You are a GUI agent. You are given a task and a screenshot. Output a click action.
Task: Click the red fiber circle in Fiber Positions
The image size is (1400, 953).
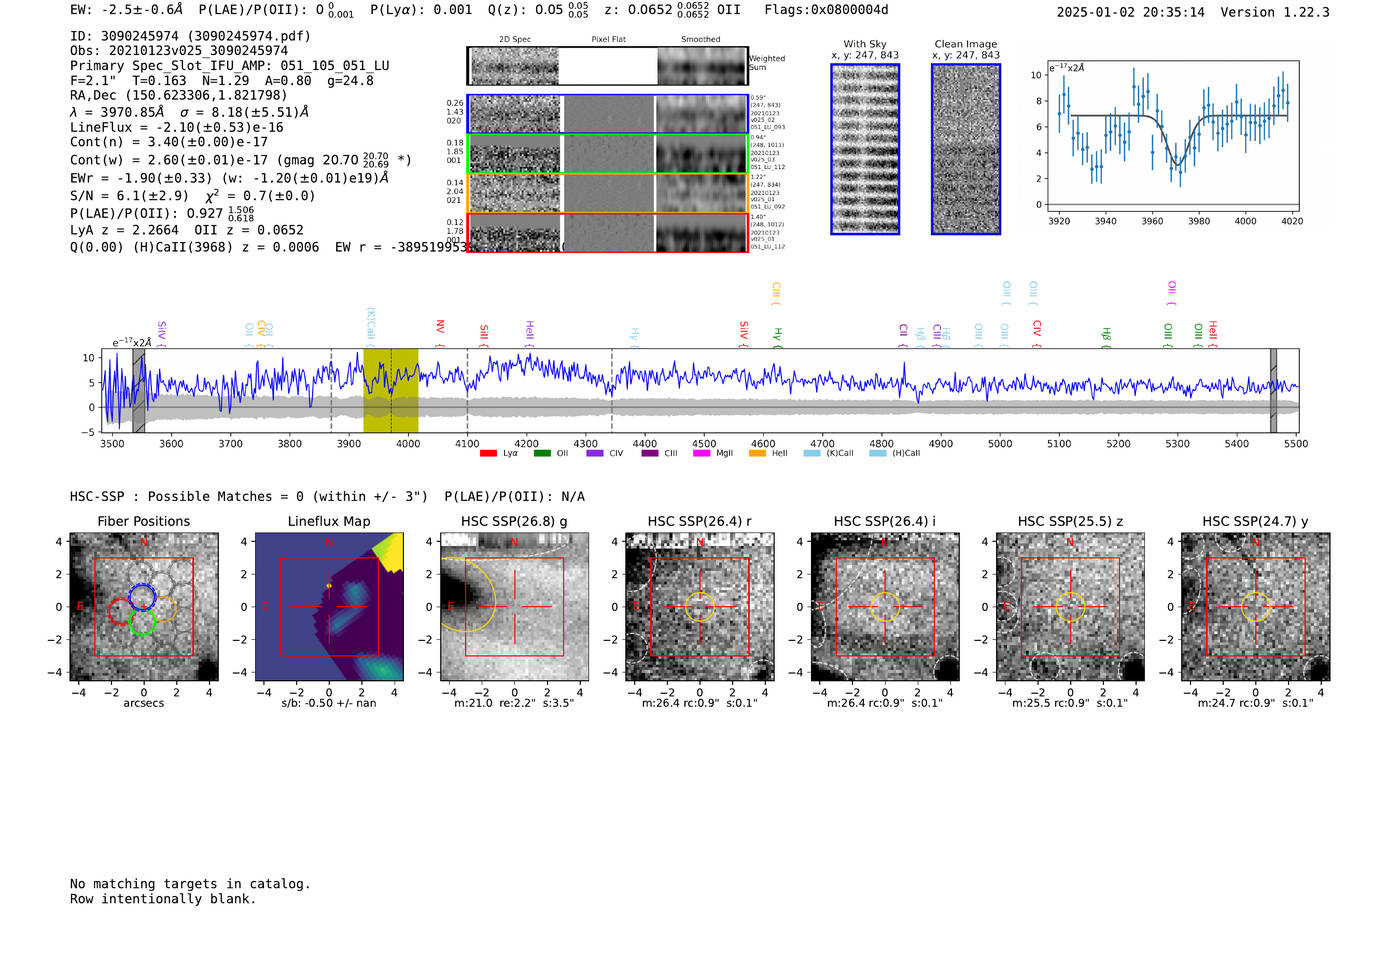(x=120, y=612)
